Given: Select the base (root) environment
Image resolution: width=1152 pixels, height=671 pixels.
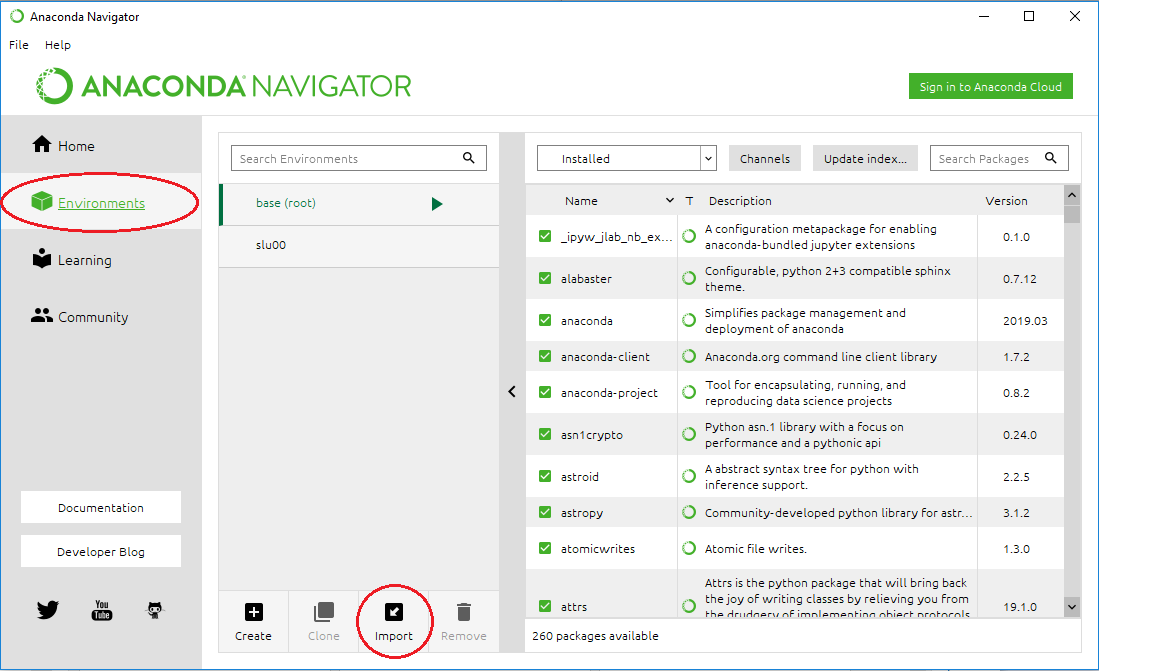Looking at the screenshot, I should click(x=359, y=204).
